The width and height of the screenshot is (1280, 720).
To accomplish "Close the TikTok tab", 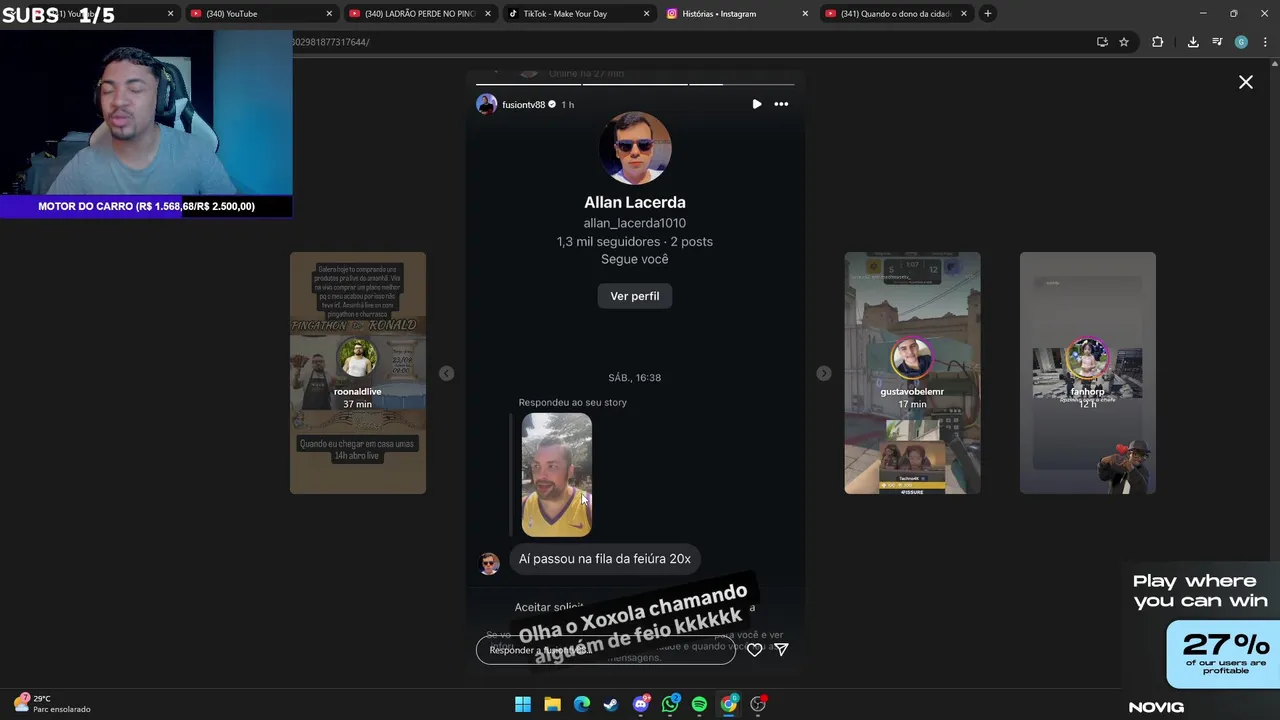I will 646,14.
